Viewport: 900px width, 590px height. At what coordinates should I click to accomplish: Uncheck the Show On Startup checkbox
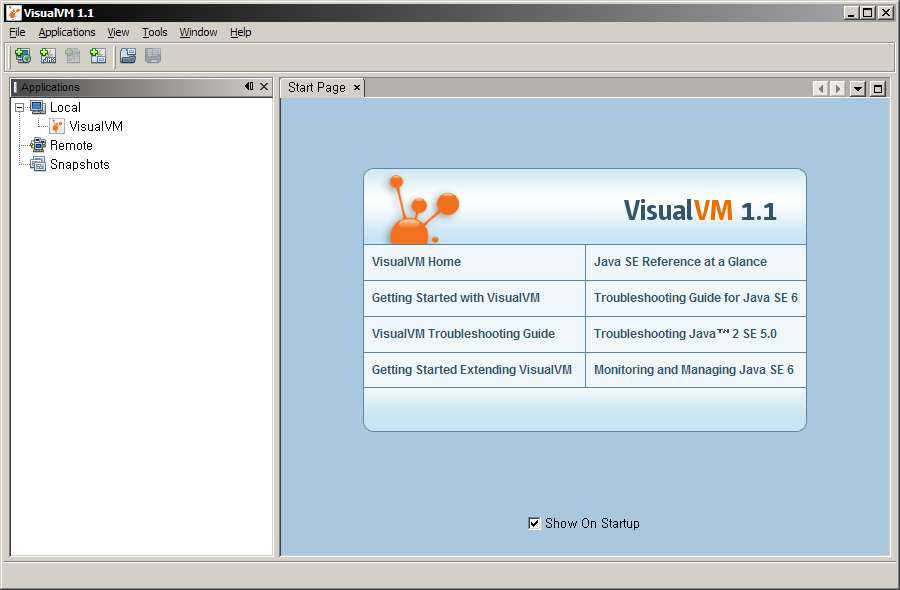(534, 523)
